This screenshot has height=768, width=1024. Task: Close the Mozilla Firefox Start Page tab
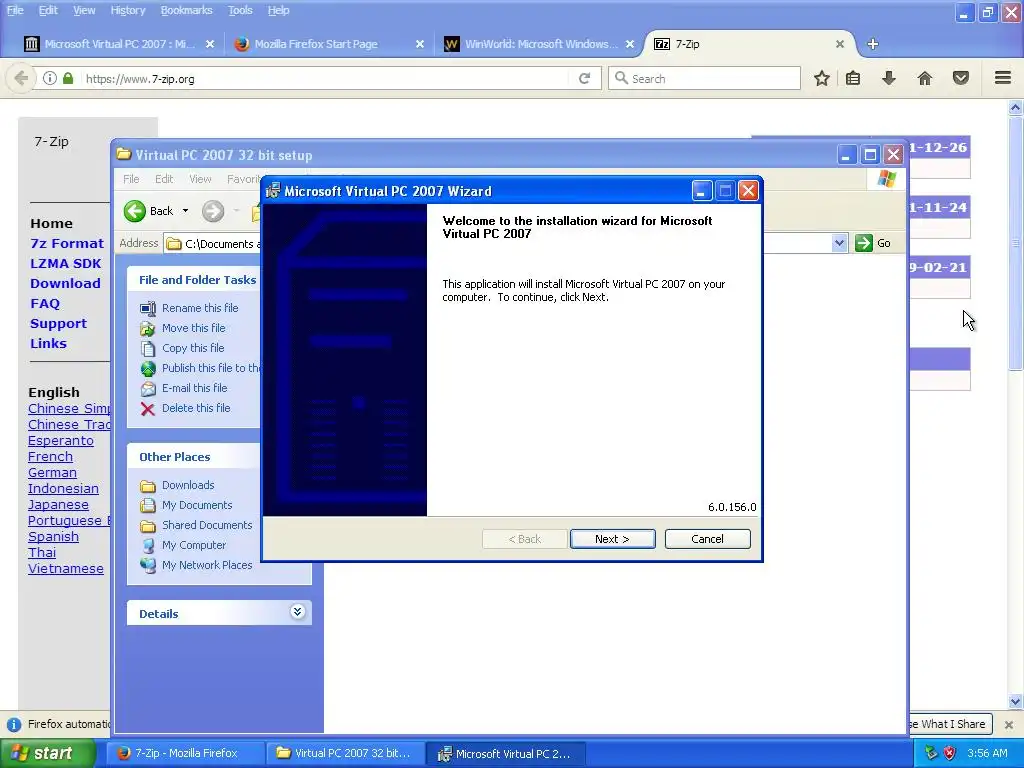coord(420,44)
